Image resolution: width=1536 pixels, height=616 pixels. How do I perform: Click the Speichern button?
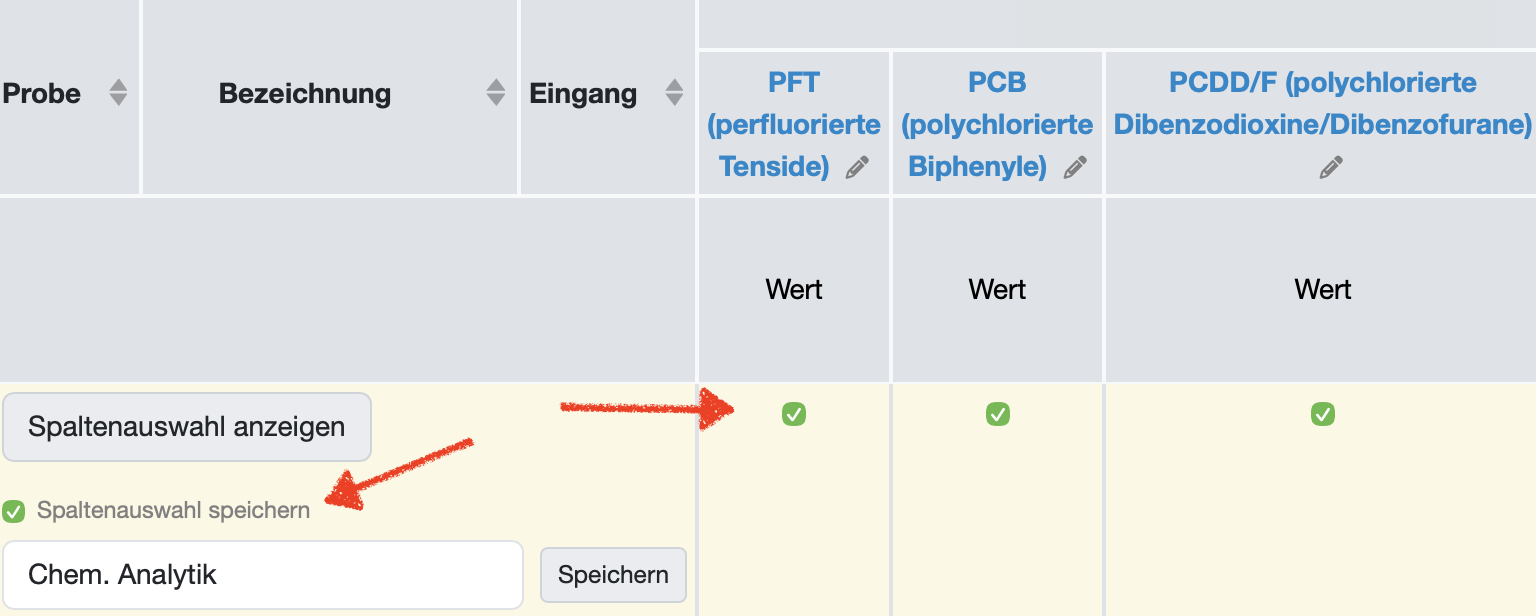613,575
